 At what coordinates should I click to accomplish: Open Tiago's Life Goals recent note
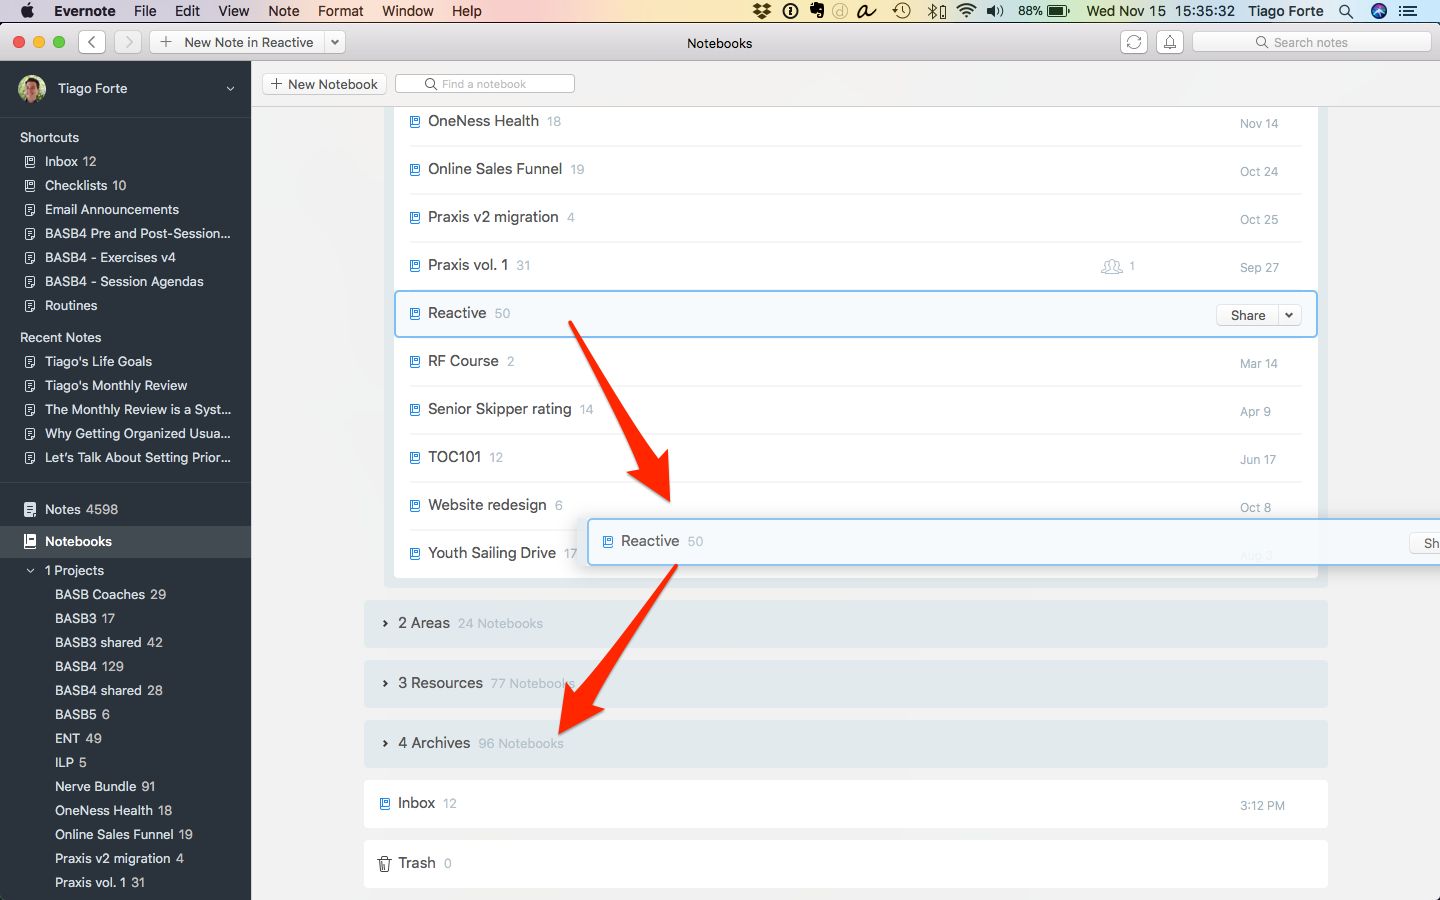[98, 361]
